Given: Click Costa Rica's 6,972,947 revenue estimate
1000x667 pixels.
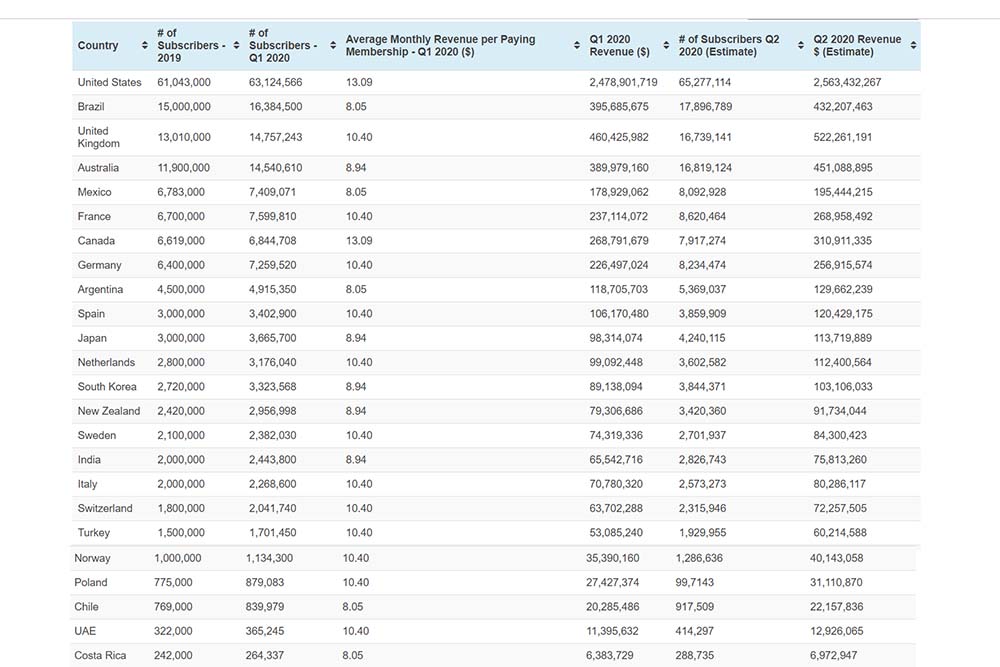Looking at the screenshot, I should tap(834, 655).
